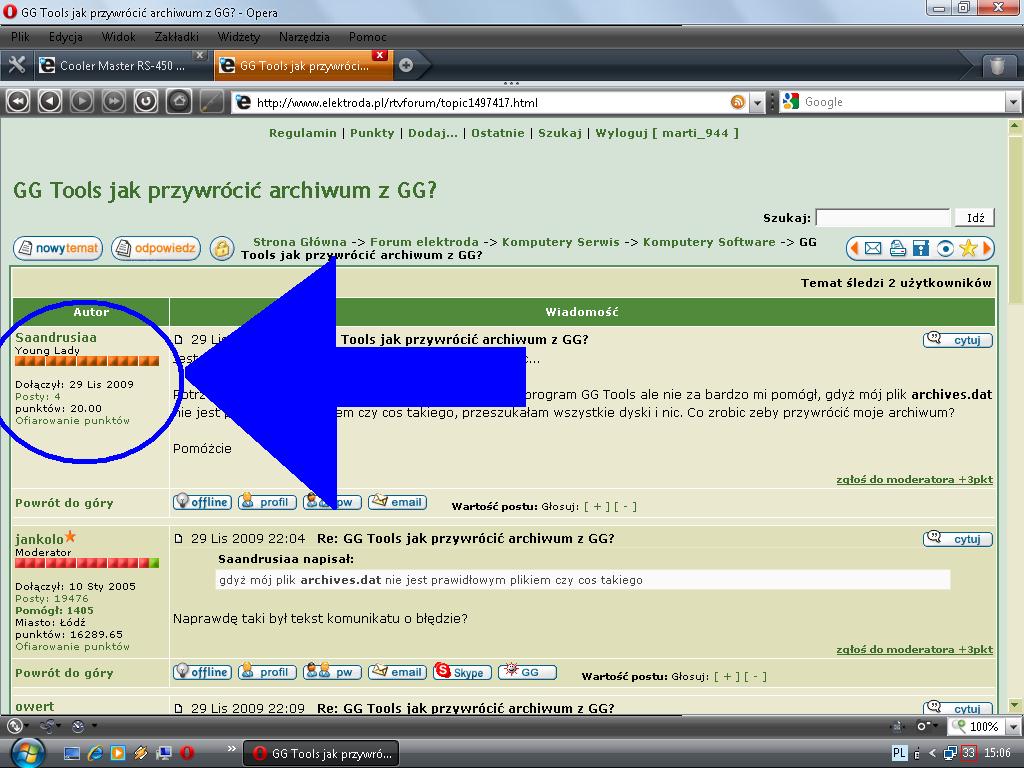Click the blue circle watch-topic icon
This screenshot has height=768, width=1024.
pyautogui.click(x=944, y=248)
